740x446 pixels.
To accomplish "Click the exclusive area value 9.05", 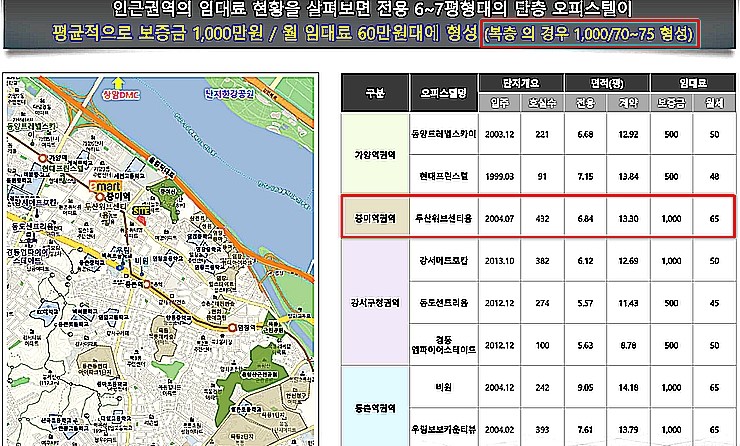I will pos(585,387).
